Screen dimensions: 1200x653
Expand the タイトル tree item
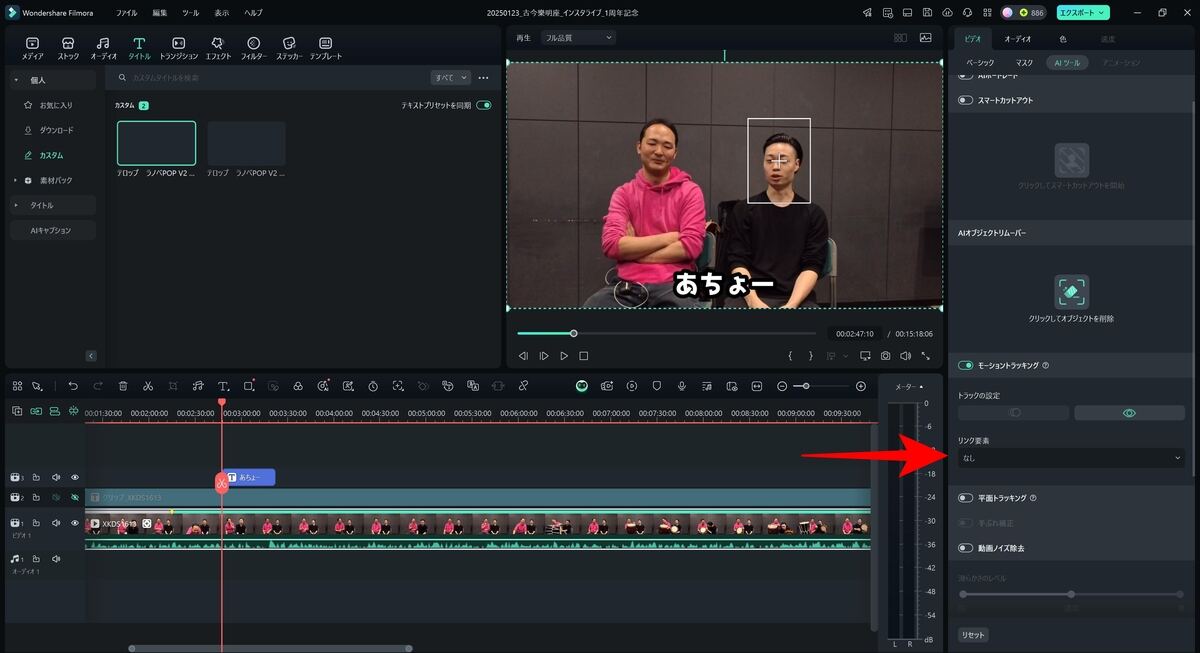[15, 205]
